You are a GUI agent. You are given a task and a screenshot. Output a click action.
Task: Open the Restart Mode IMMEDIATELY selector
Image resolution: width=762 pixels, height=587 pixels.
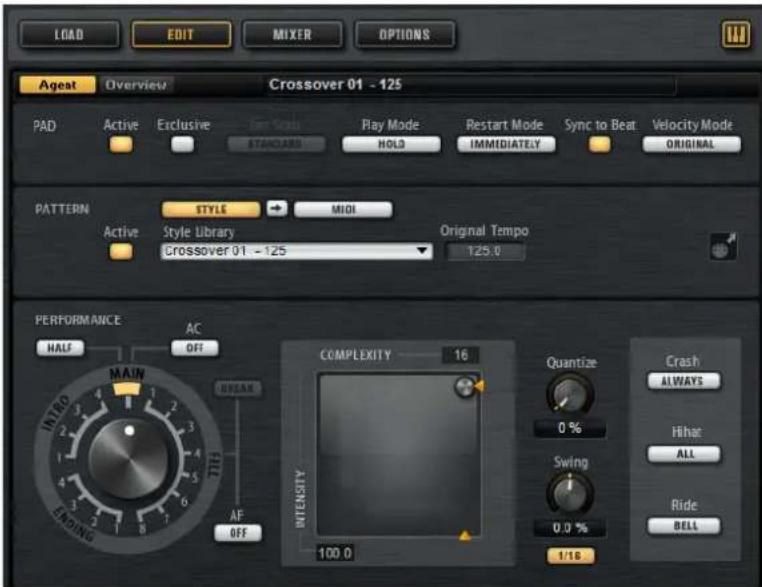(x=505, y=144)
